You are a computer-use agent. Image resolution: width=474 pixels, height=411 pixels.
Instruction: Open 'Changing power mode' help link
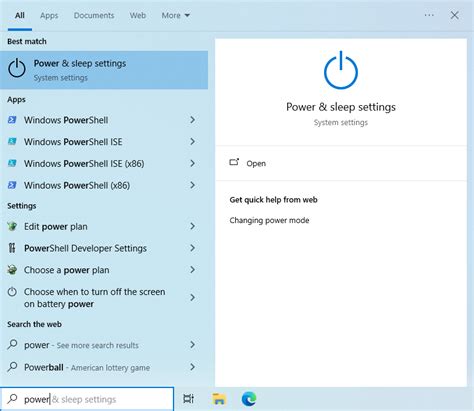(269, 220)
